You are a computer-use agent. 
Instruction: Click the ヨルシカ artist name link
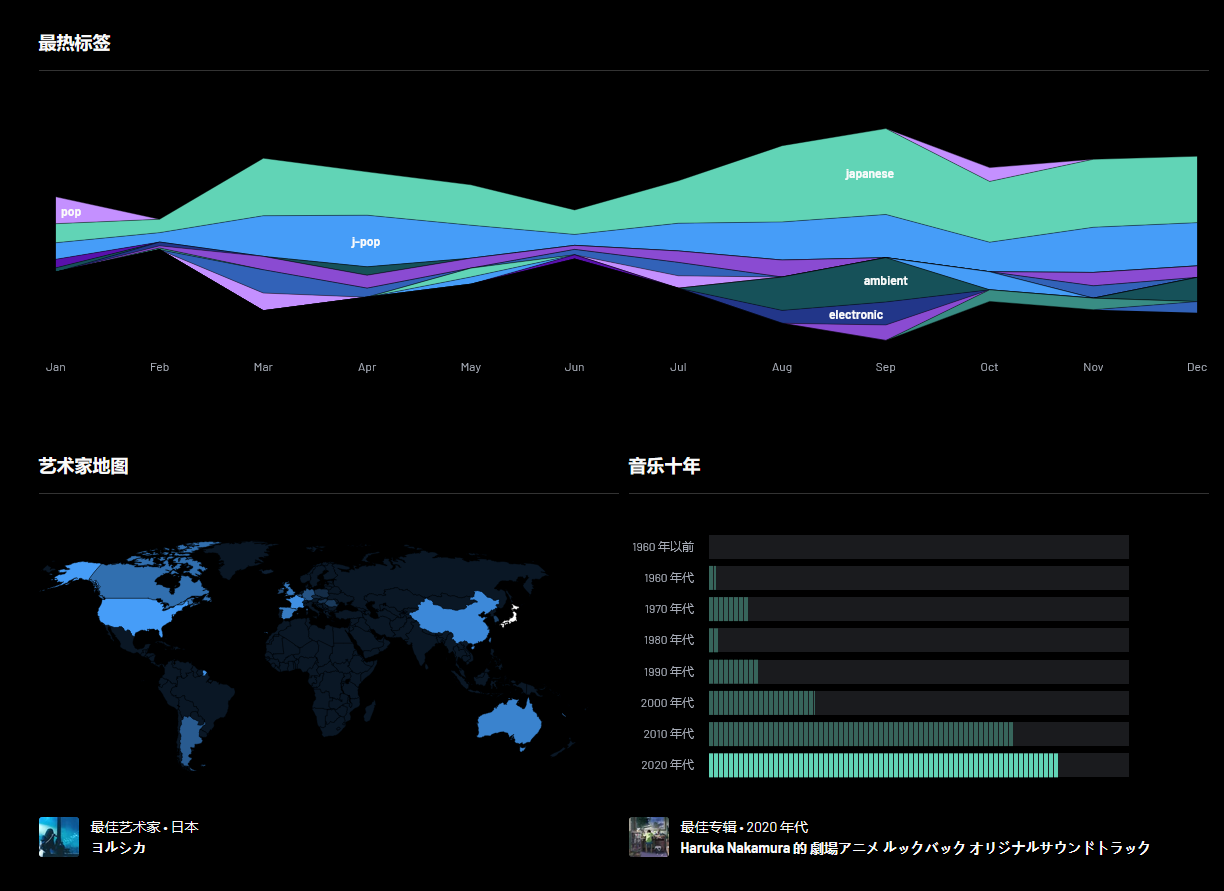pos(119,848)
